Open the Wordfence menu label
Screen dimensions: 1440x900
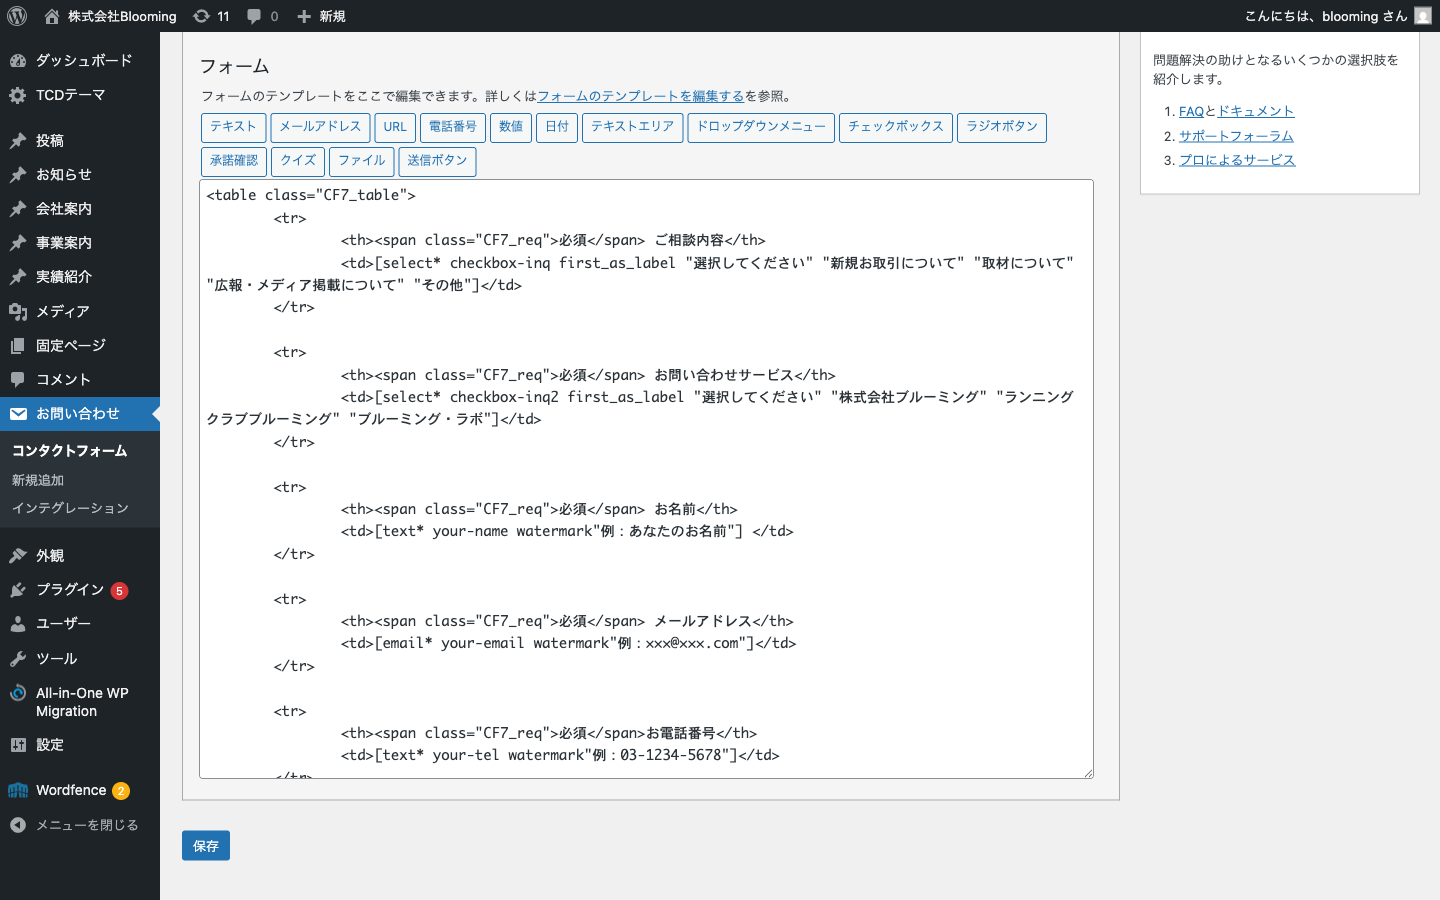[71, 790]
